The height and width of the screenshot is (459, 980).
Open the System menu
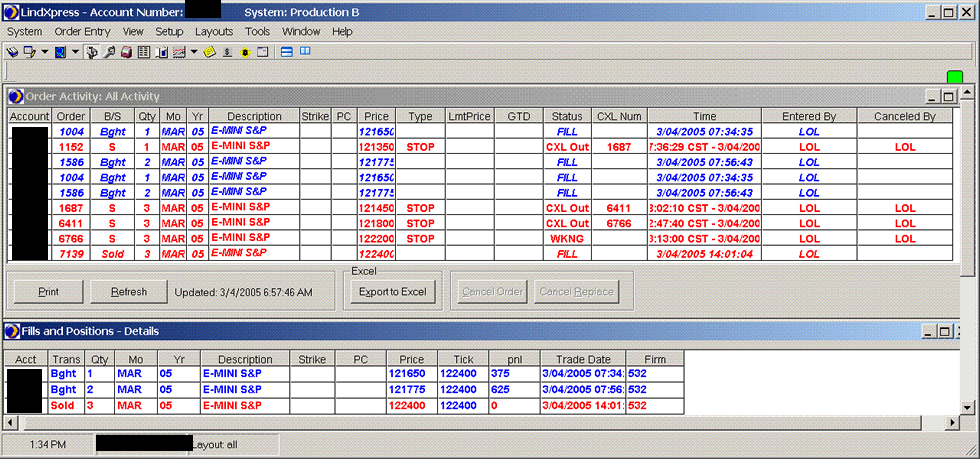[24, 31]
